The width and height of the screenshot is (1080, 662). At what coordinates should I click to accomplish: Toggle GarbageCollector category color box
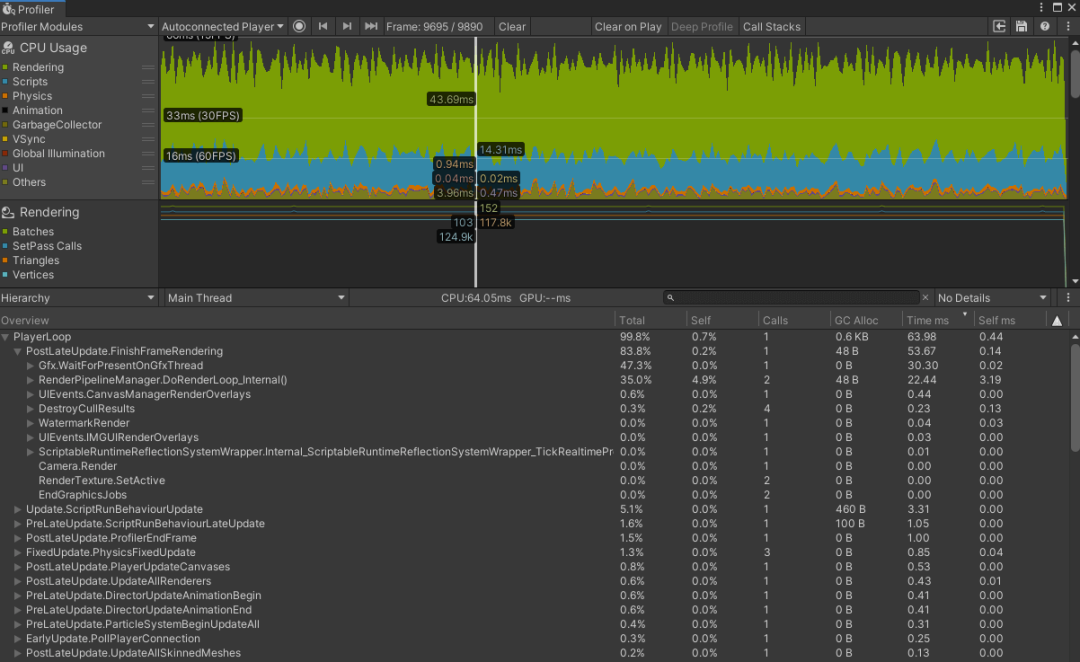6,125
